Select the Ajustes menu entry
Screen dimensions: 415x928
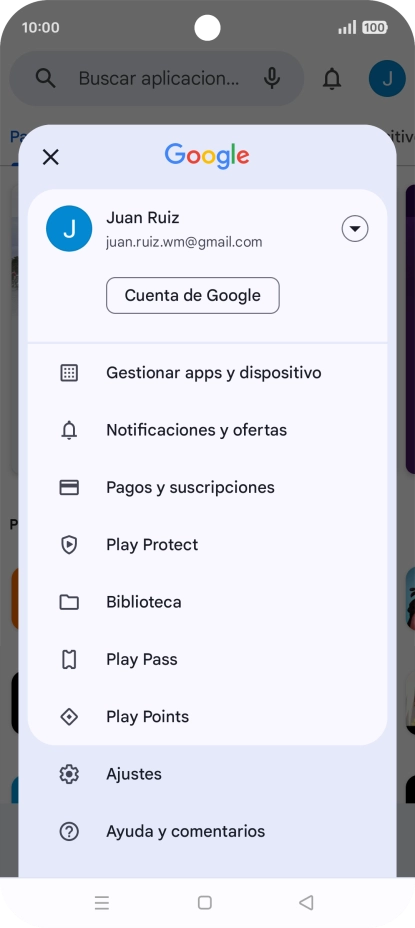(207, 774)
